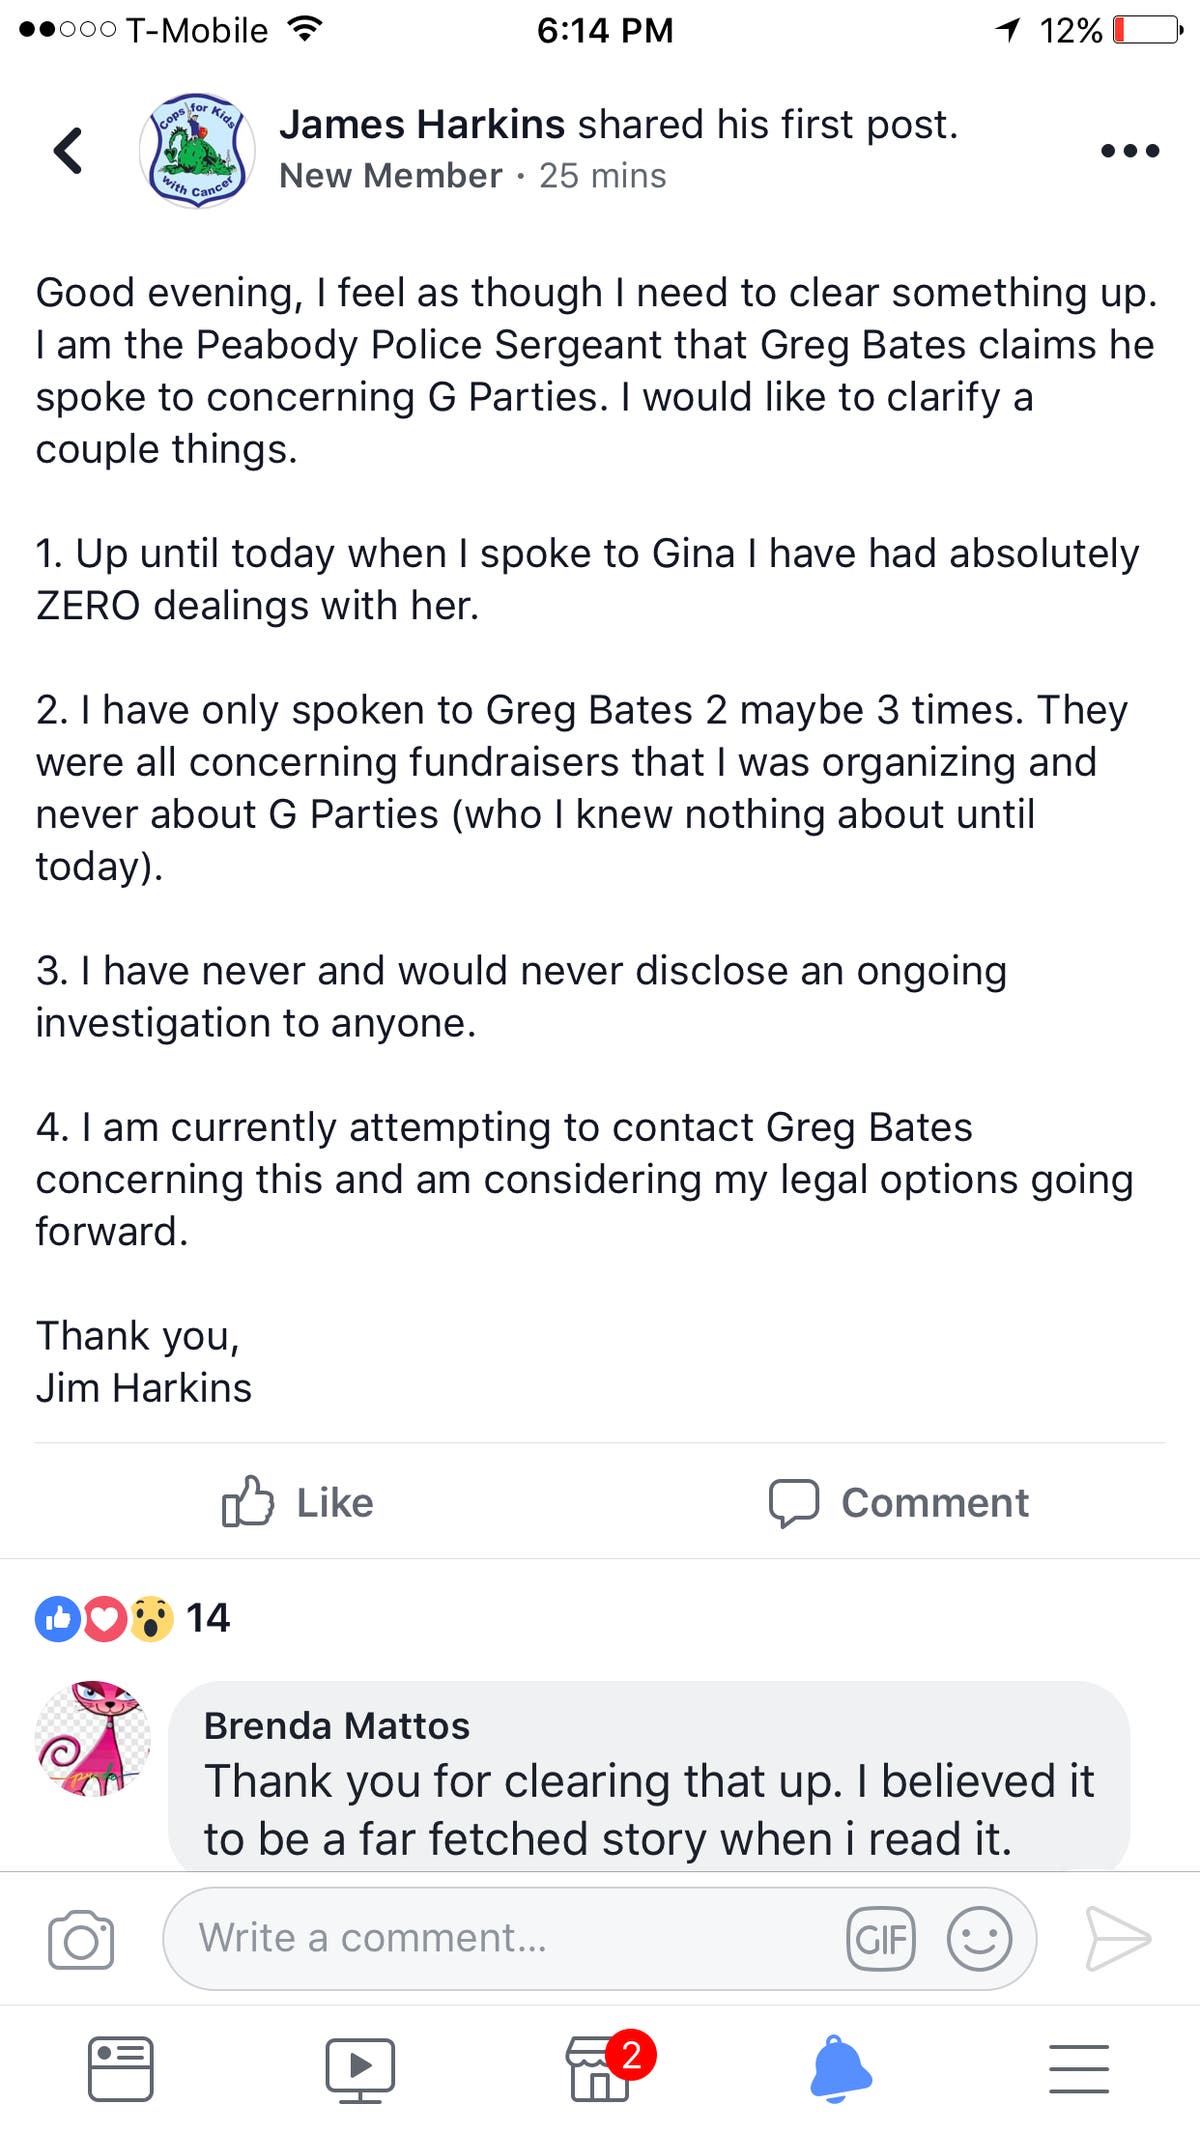Switch to the Watch video tab
The width and height of the screenshot is (1200, 2133).
360,2068
